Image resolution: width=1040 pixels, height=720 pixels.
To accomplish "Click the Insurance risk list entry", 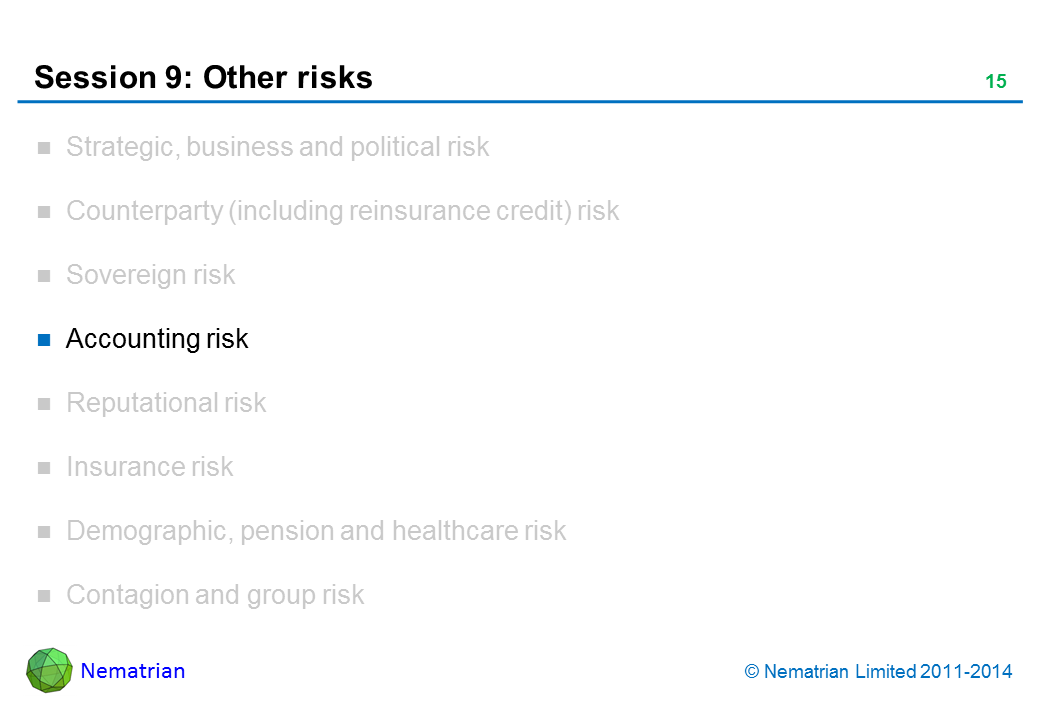I will [x=149, y=467].
